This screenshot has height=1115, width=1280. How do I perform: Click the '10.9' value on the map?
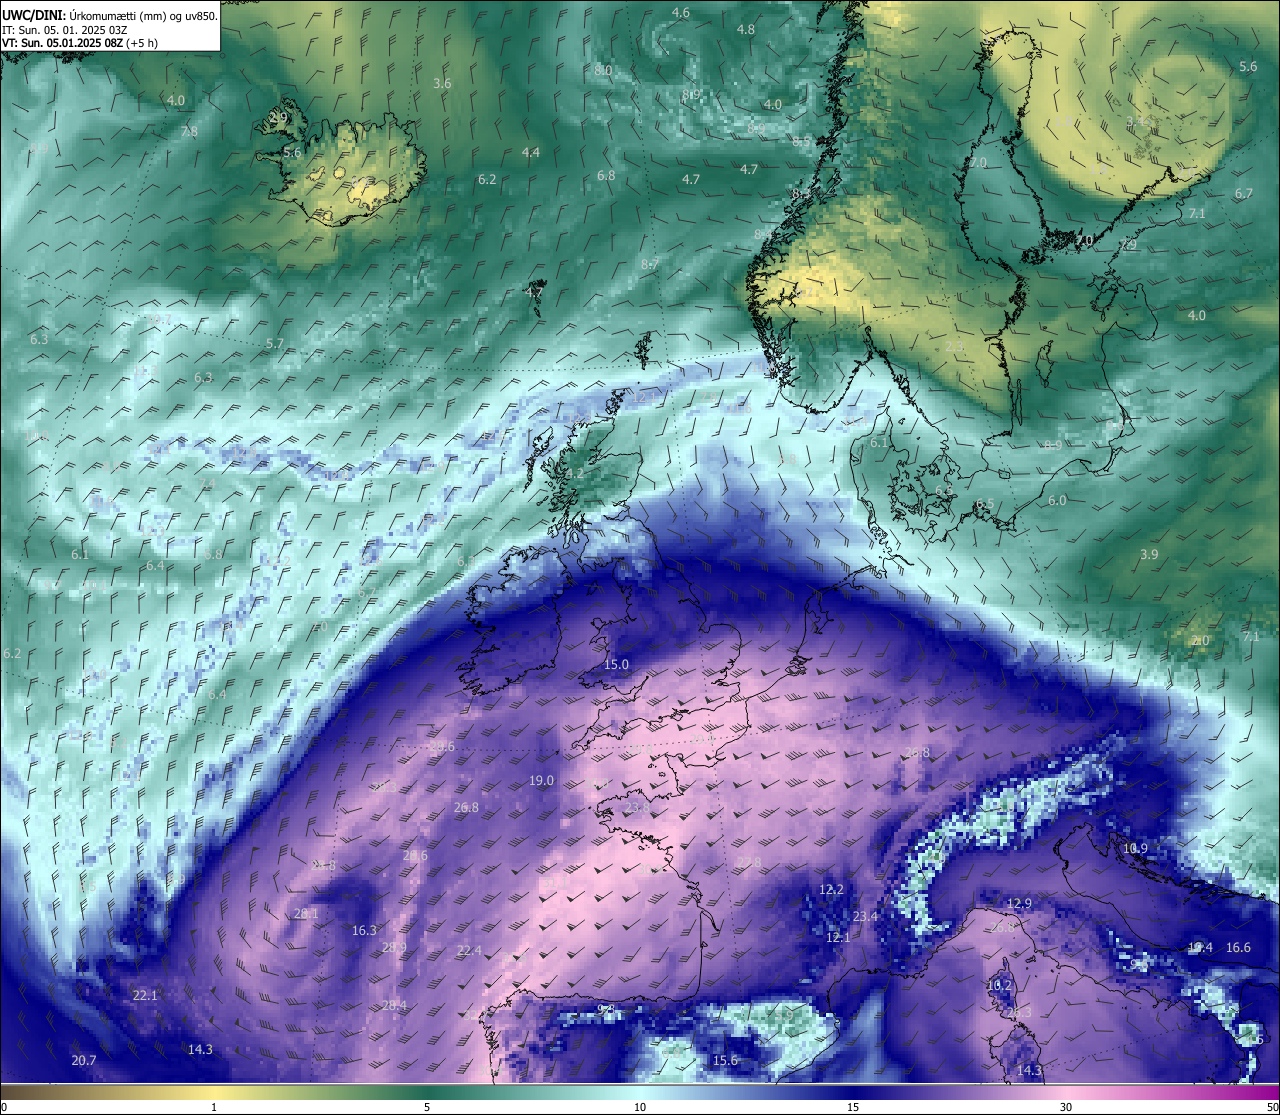coord(1135,849)
